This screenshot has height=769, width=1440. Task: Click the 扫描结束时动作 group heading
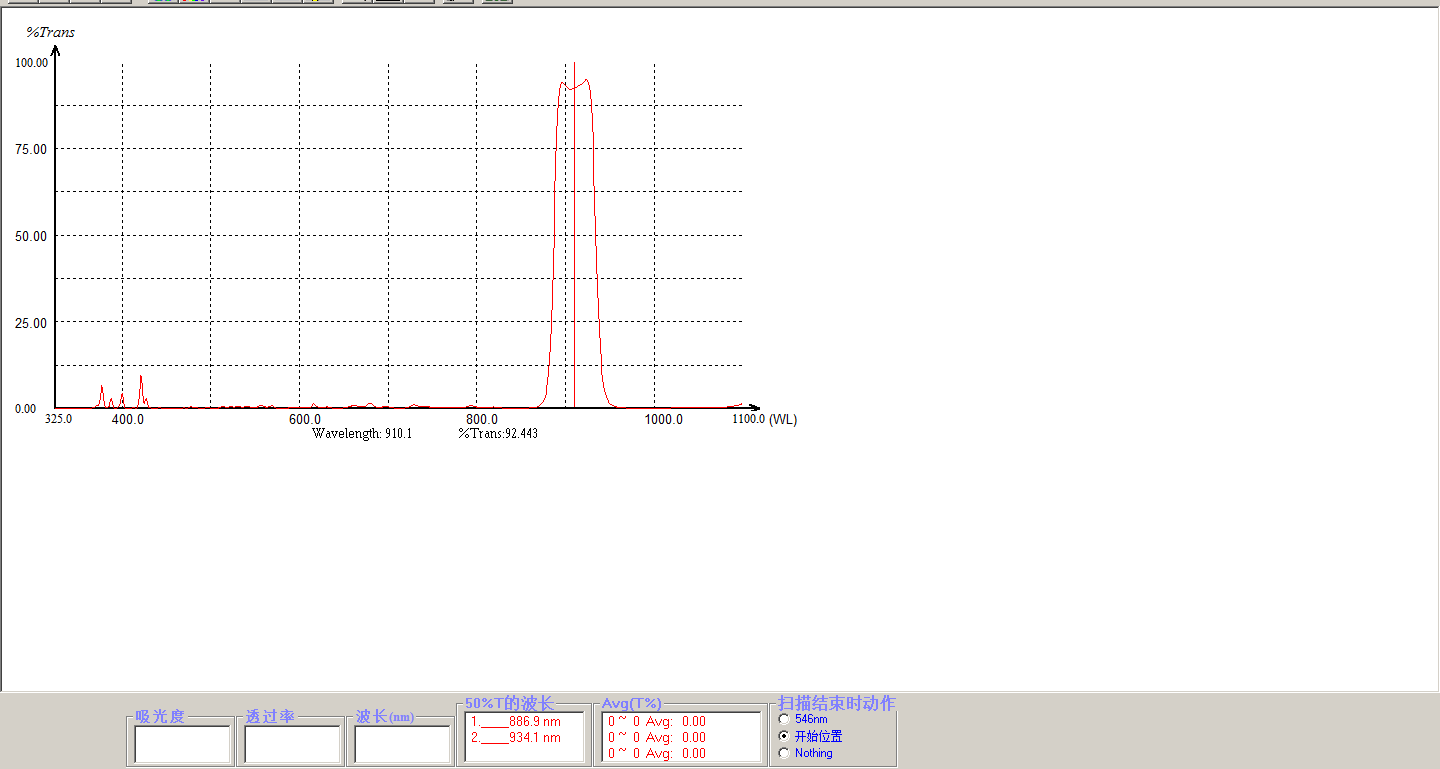click(x=837, y=704)
